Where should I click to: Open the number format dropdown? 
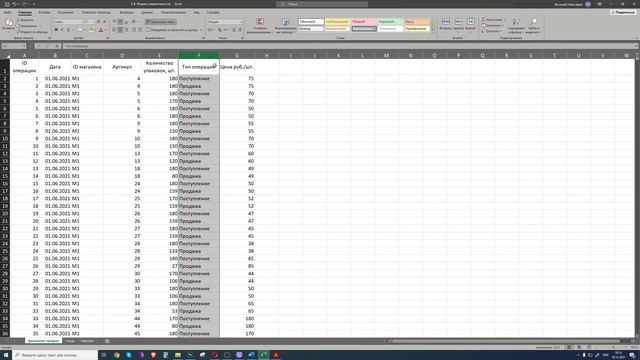pos(240,22)
